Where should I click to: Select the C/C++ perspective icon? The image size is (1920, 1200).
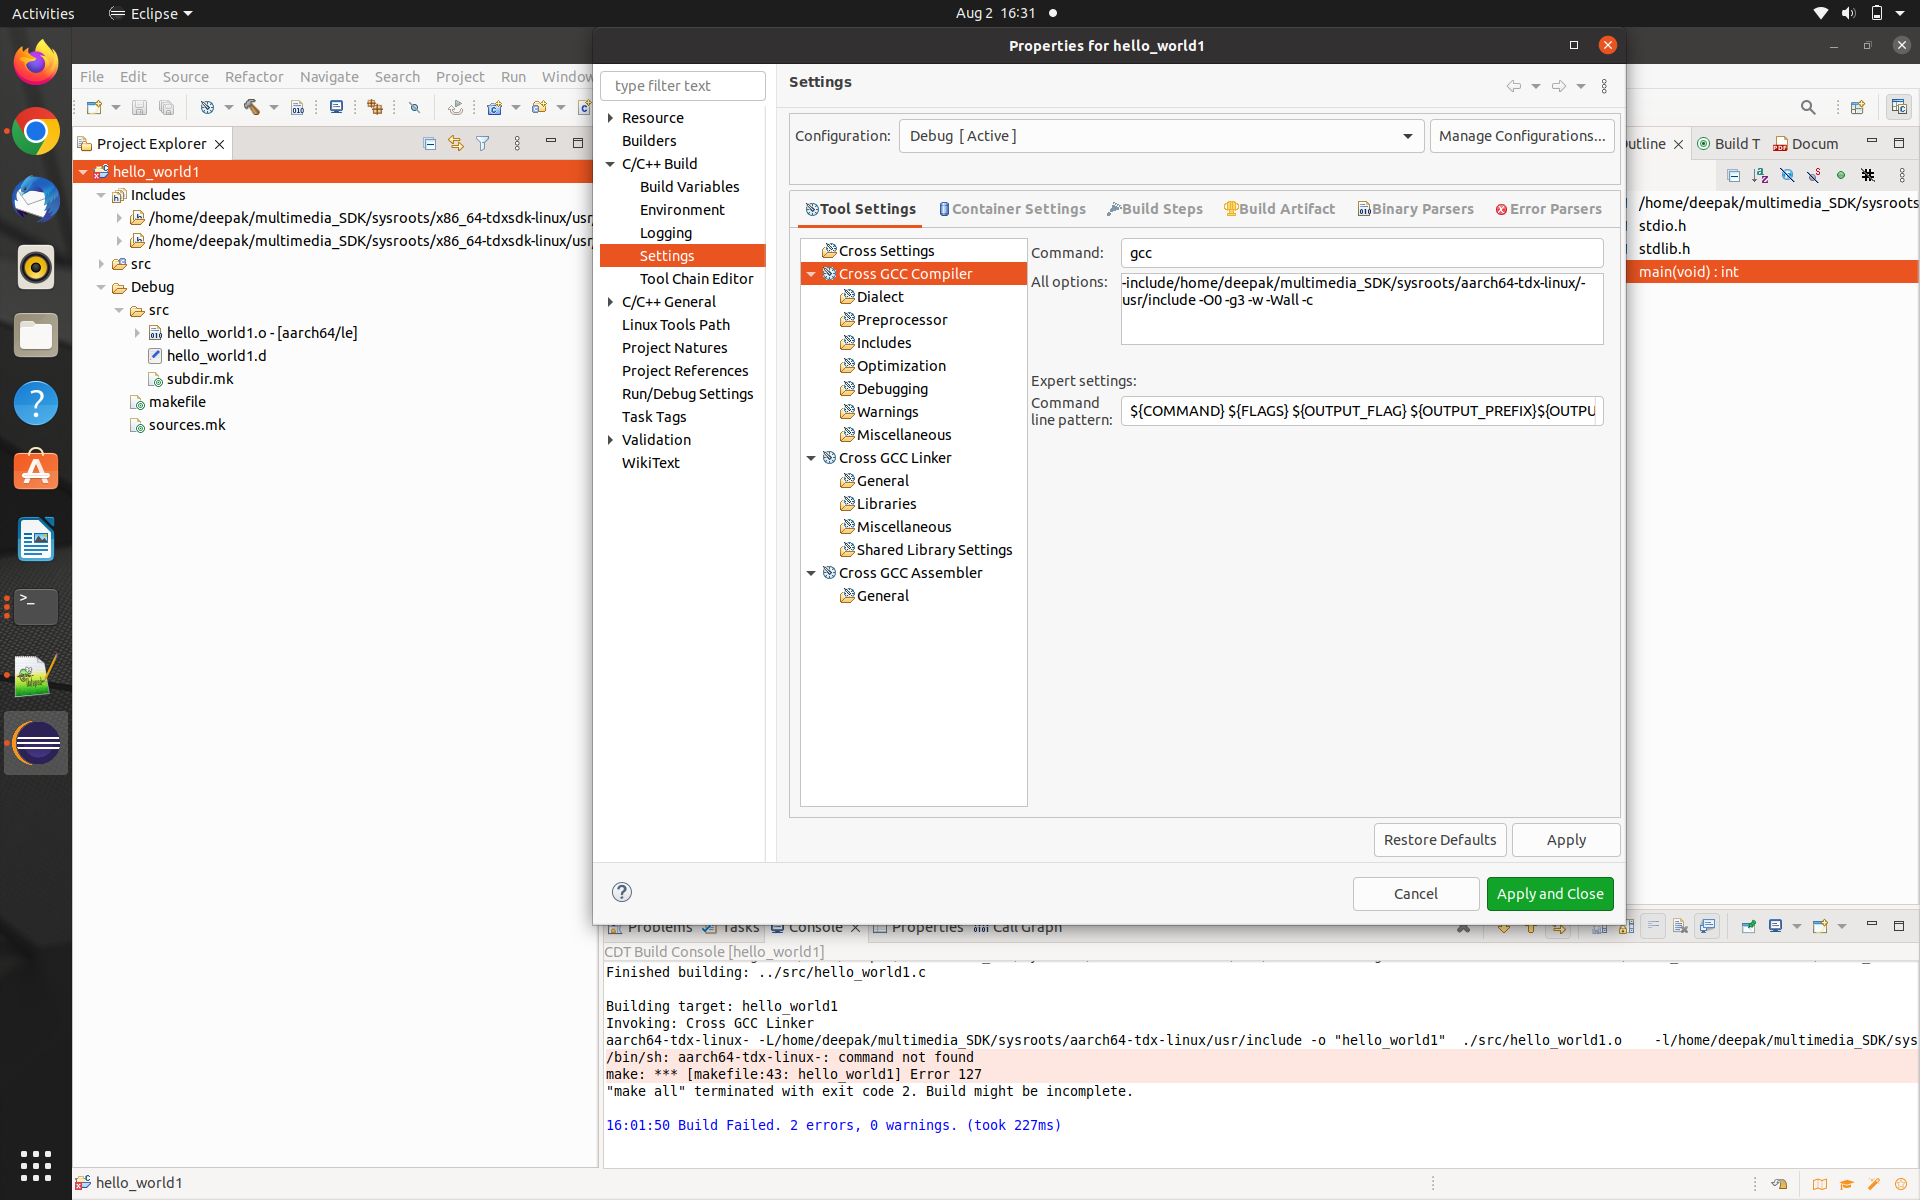(1898, 107)
